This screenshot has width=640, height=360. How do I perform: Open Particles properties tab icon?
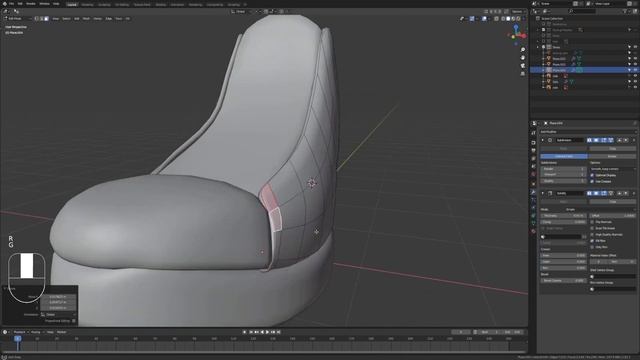pyautogui.click(x=533, y=200)
